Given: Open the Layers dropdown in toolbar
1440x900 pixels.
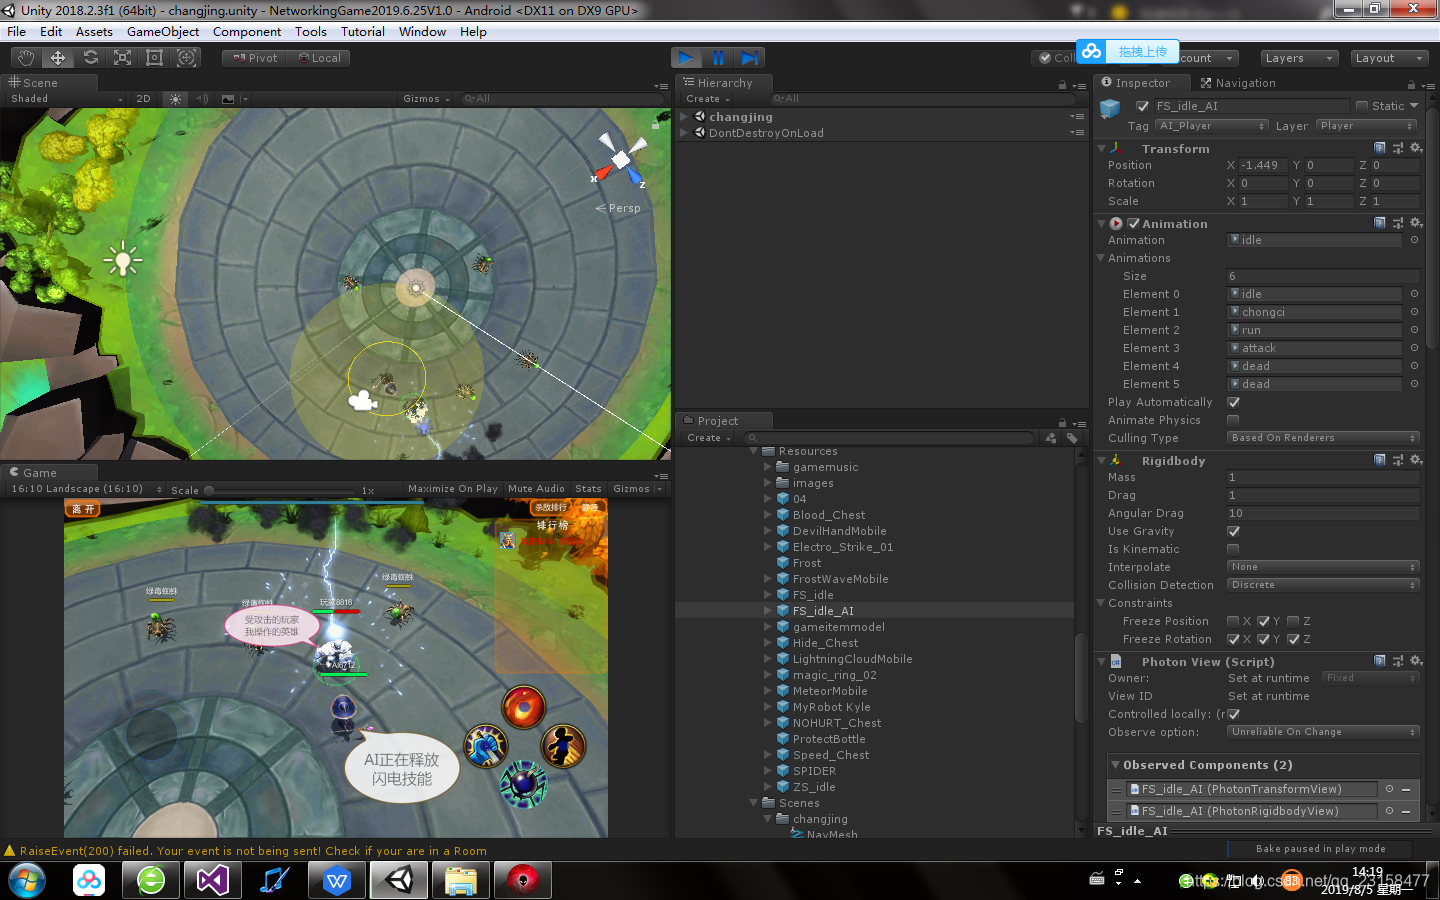Looking at the screenshot, I should [x=1298, y=58].
